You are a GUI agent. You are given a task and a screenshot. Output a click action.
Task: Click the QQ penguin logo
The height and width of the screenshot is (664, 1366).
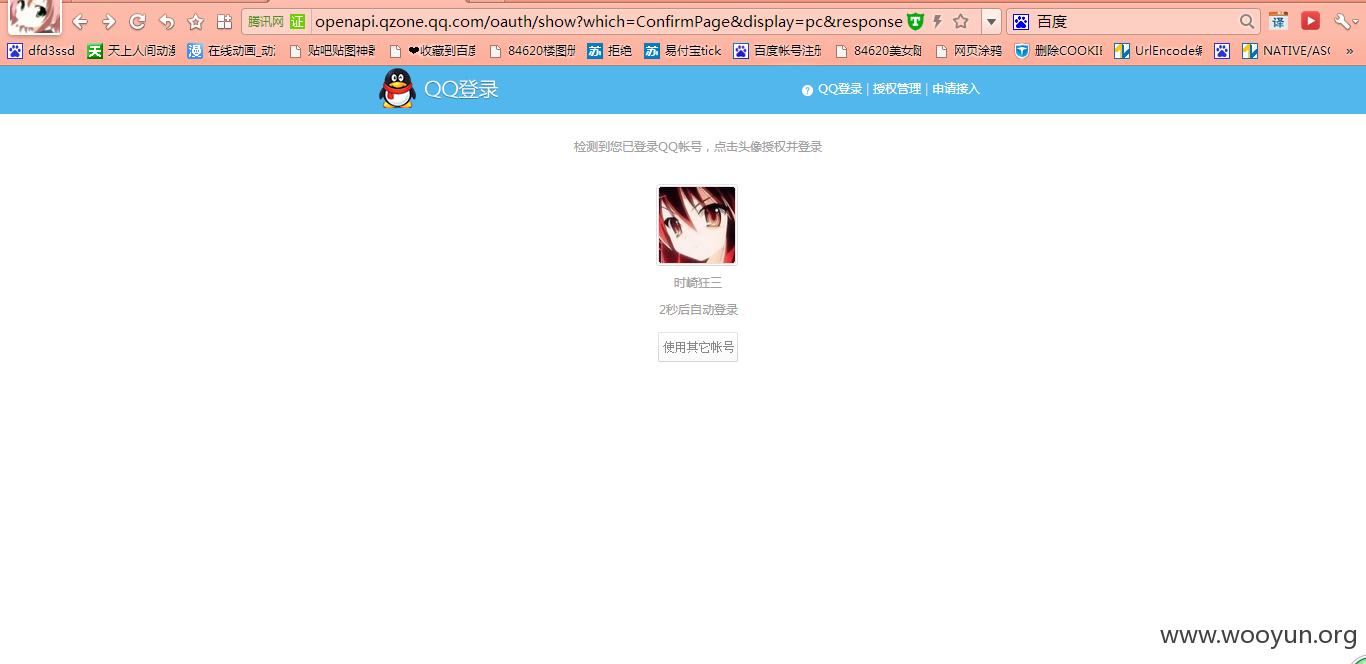point(397,88)
